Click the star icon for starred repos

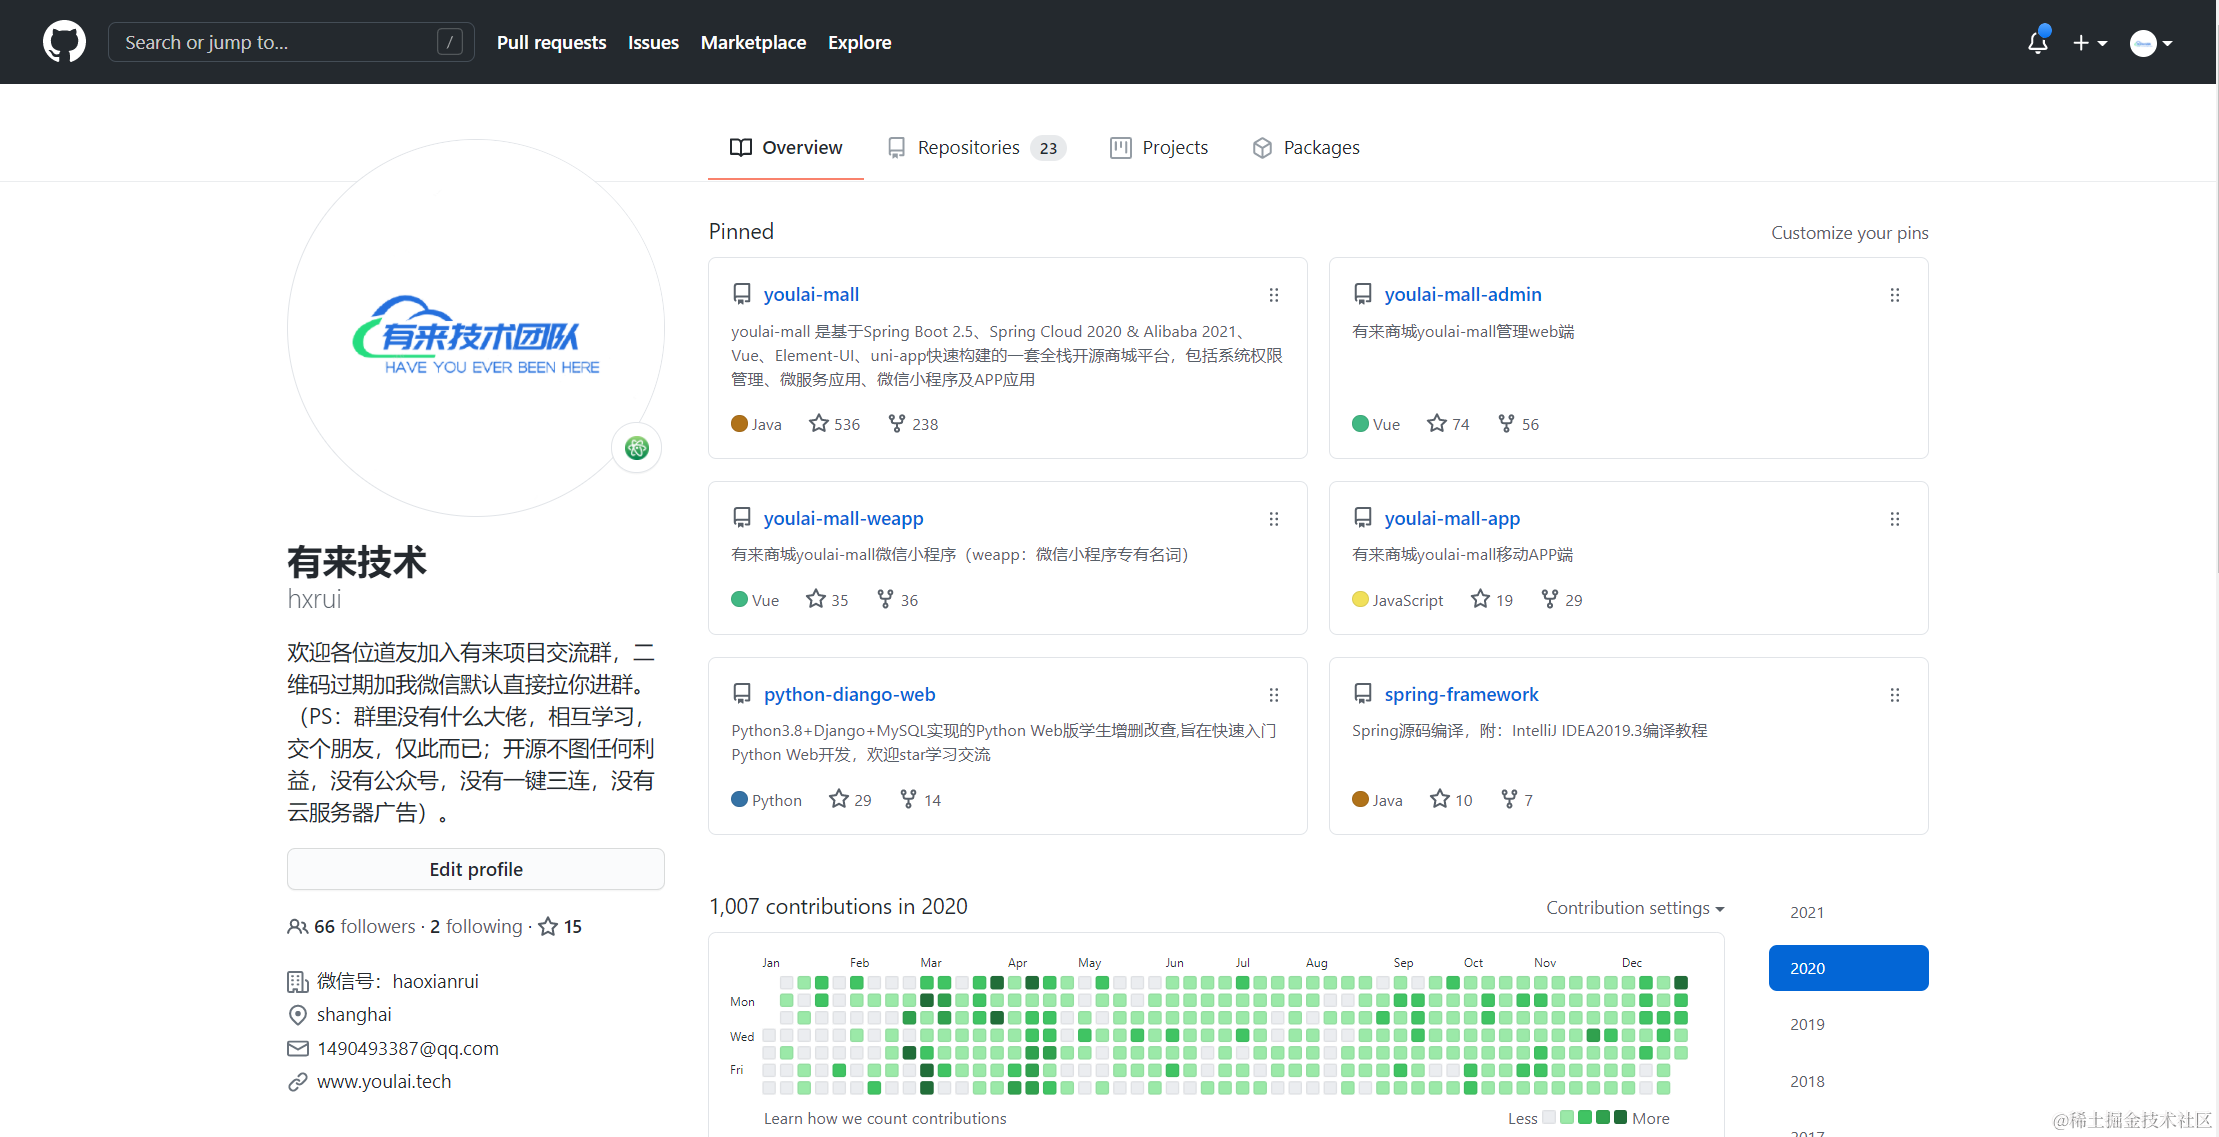(x=548, y=927)
